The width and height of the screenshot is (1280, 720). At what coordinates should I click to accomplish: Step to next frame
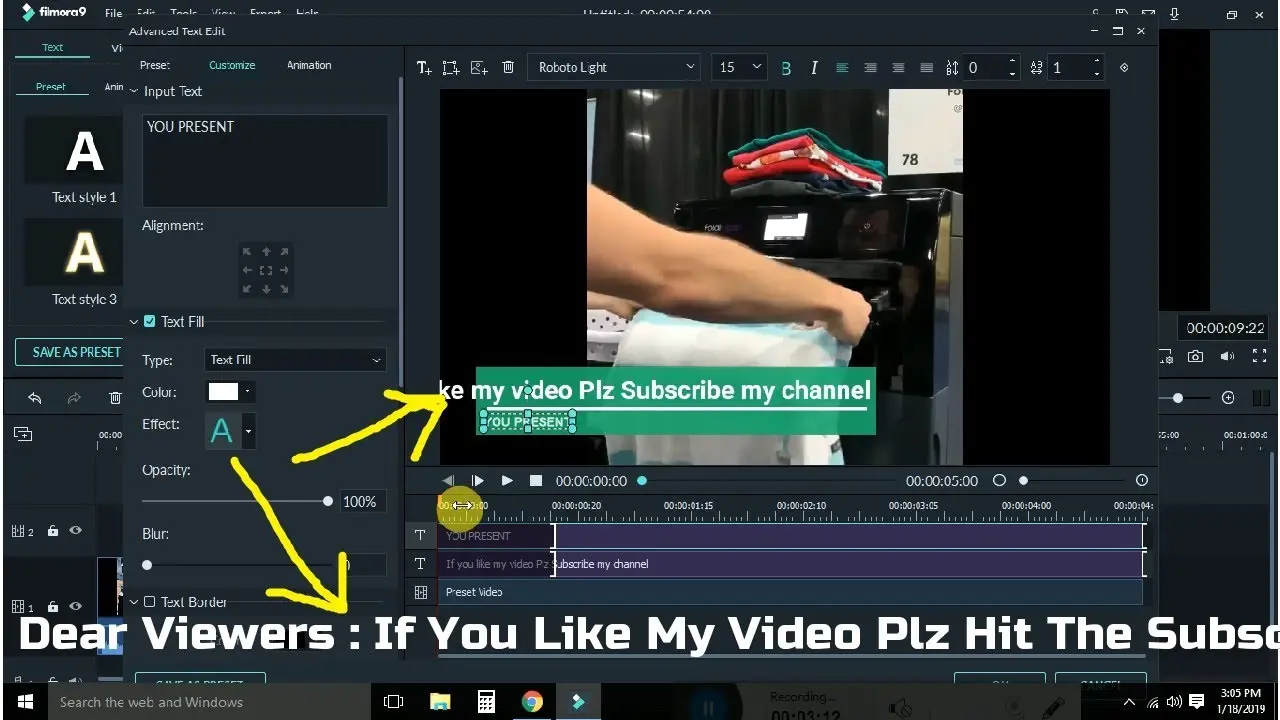pyautogui.click(x=477, y=481)
